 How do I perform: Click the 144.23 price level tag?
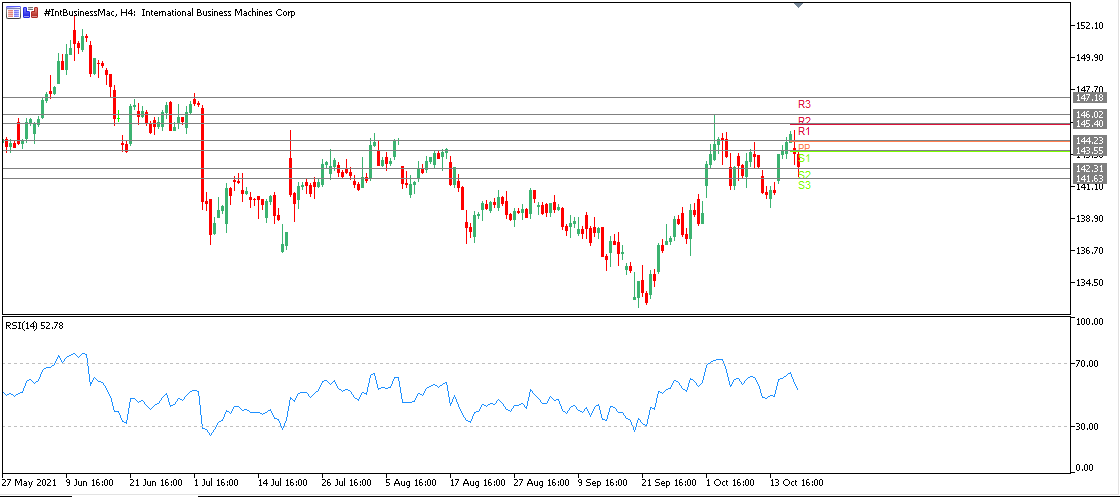click(x=1088, y=141)
